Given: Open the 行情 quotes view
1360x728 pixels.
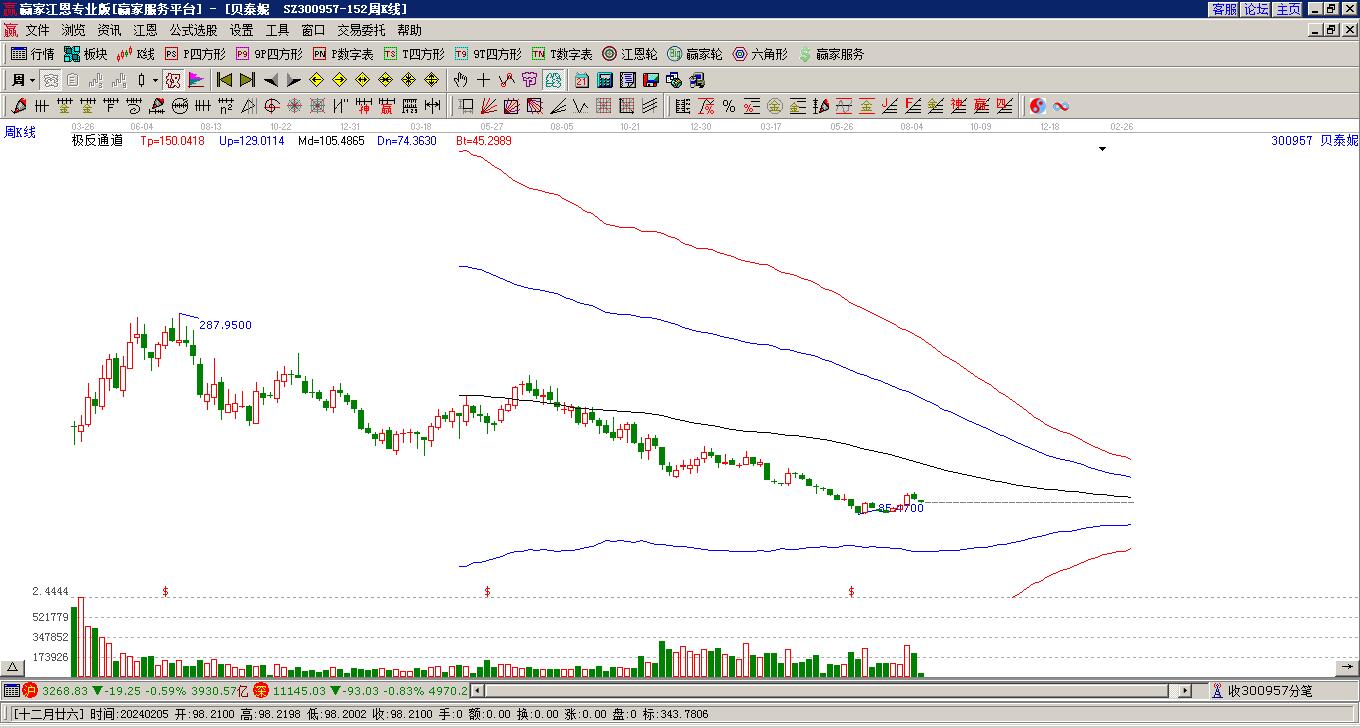Looking at the screenshot, I should pyautogui.click(x=33, y=54).
